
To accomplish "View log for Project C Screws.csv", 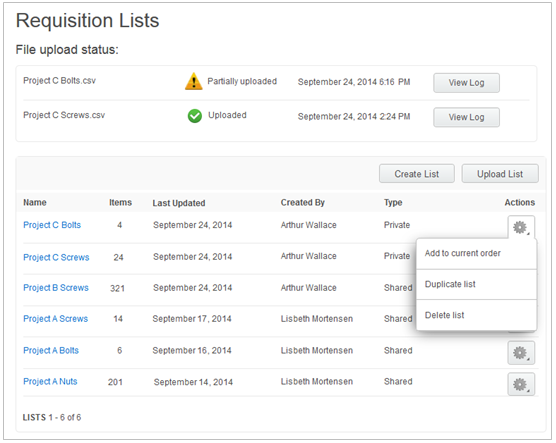I will (x=466, y=117).
